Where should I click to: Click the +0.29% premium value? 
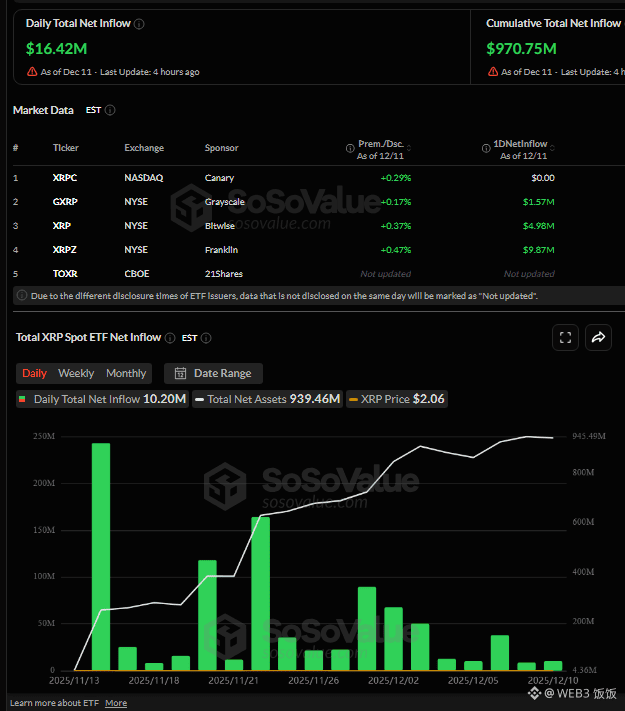pos(396,178)
